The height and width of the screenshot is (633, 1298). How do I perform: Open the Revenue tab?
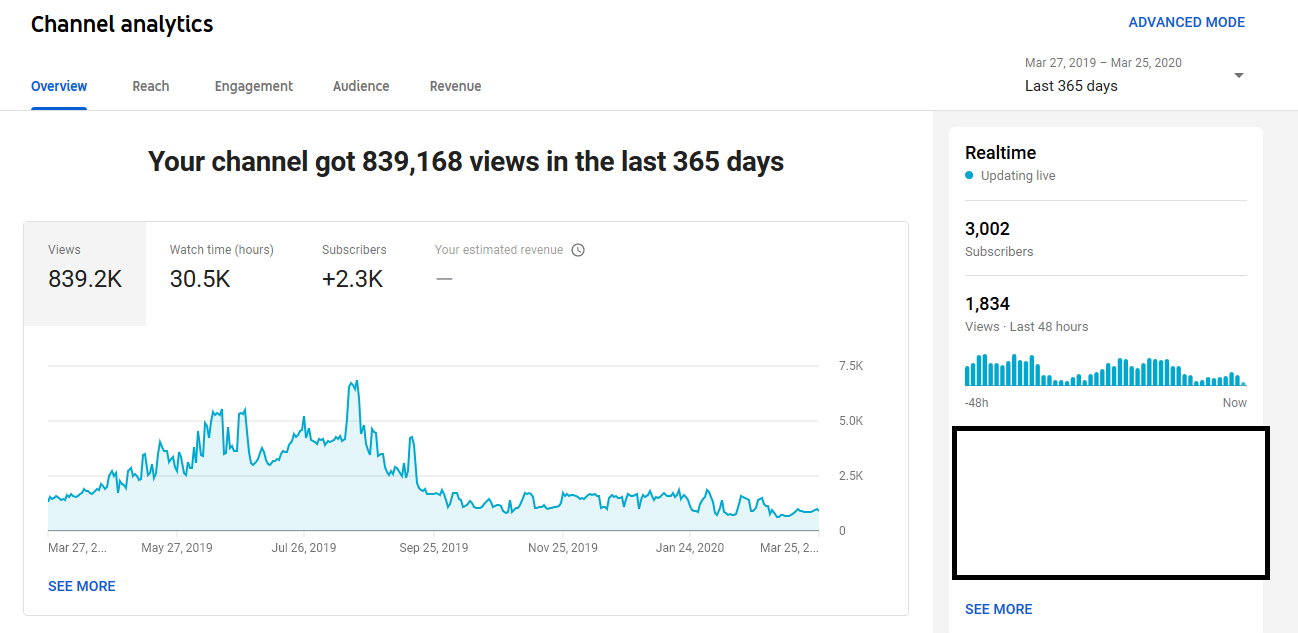point(455,86)
